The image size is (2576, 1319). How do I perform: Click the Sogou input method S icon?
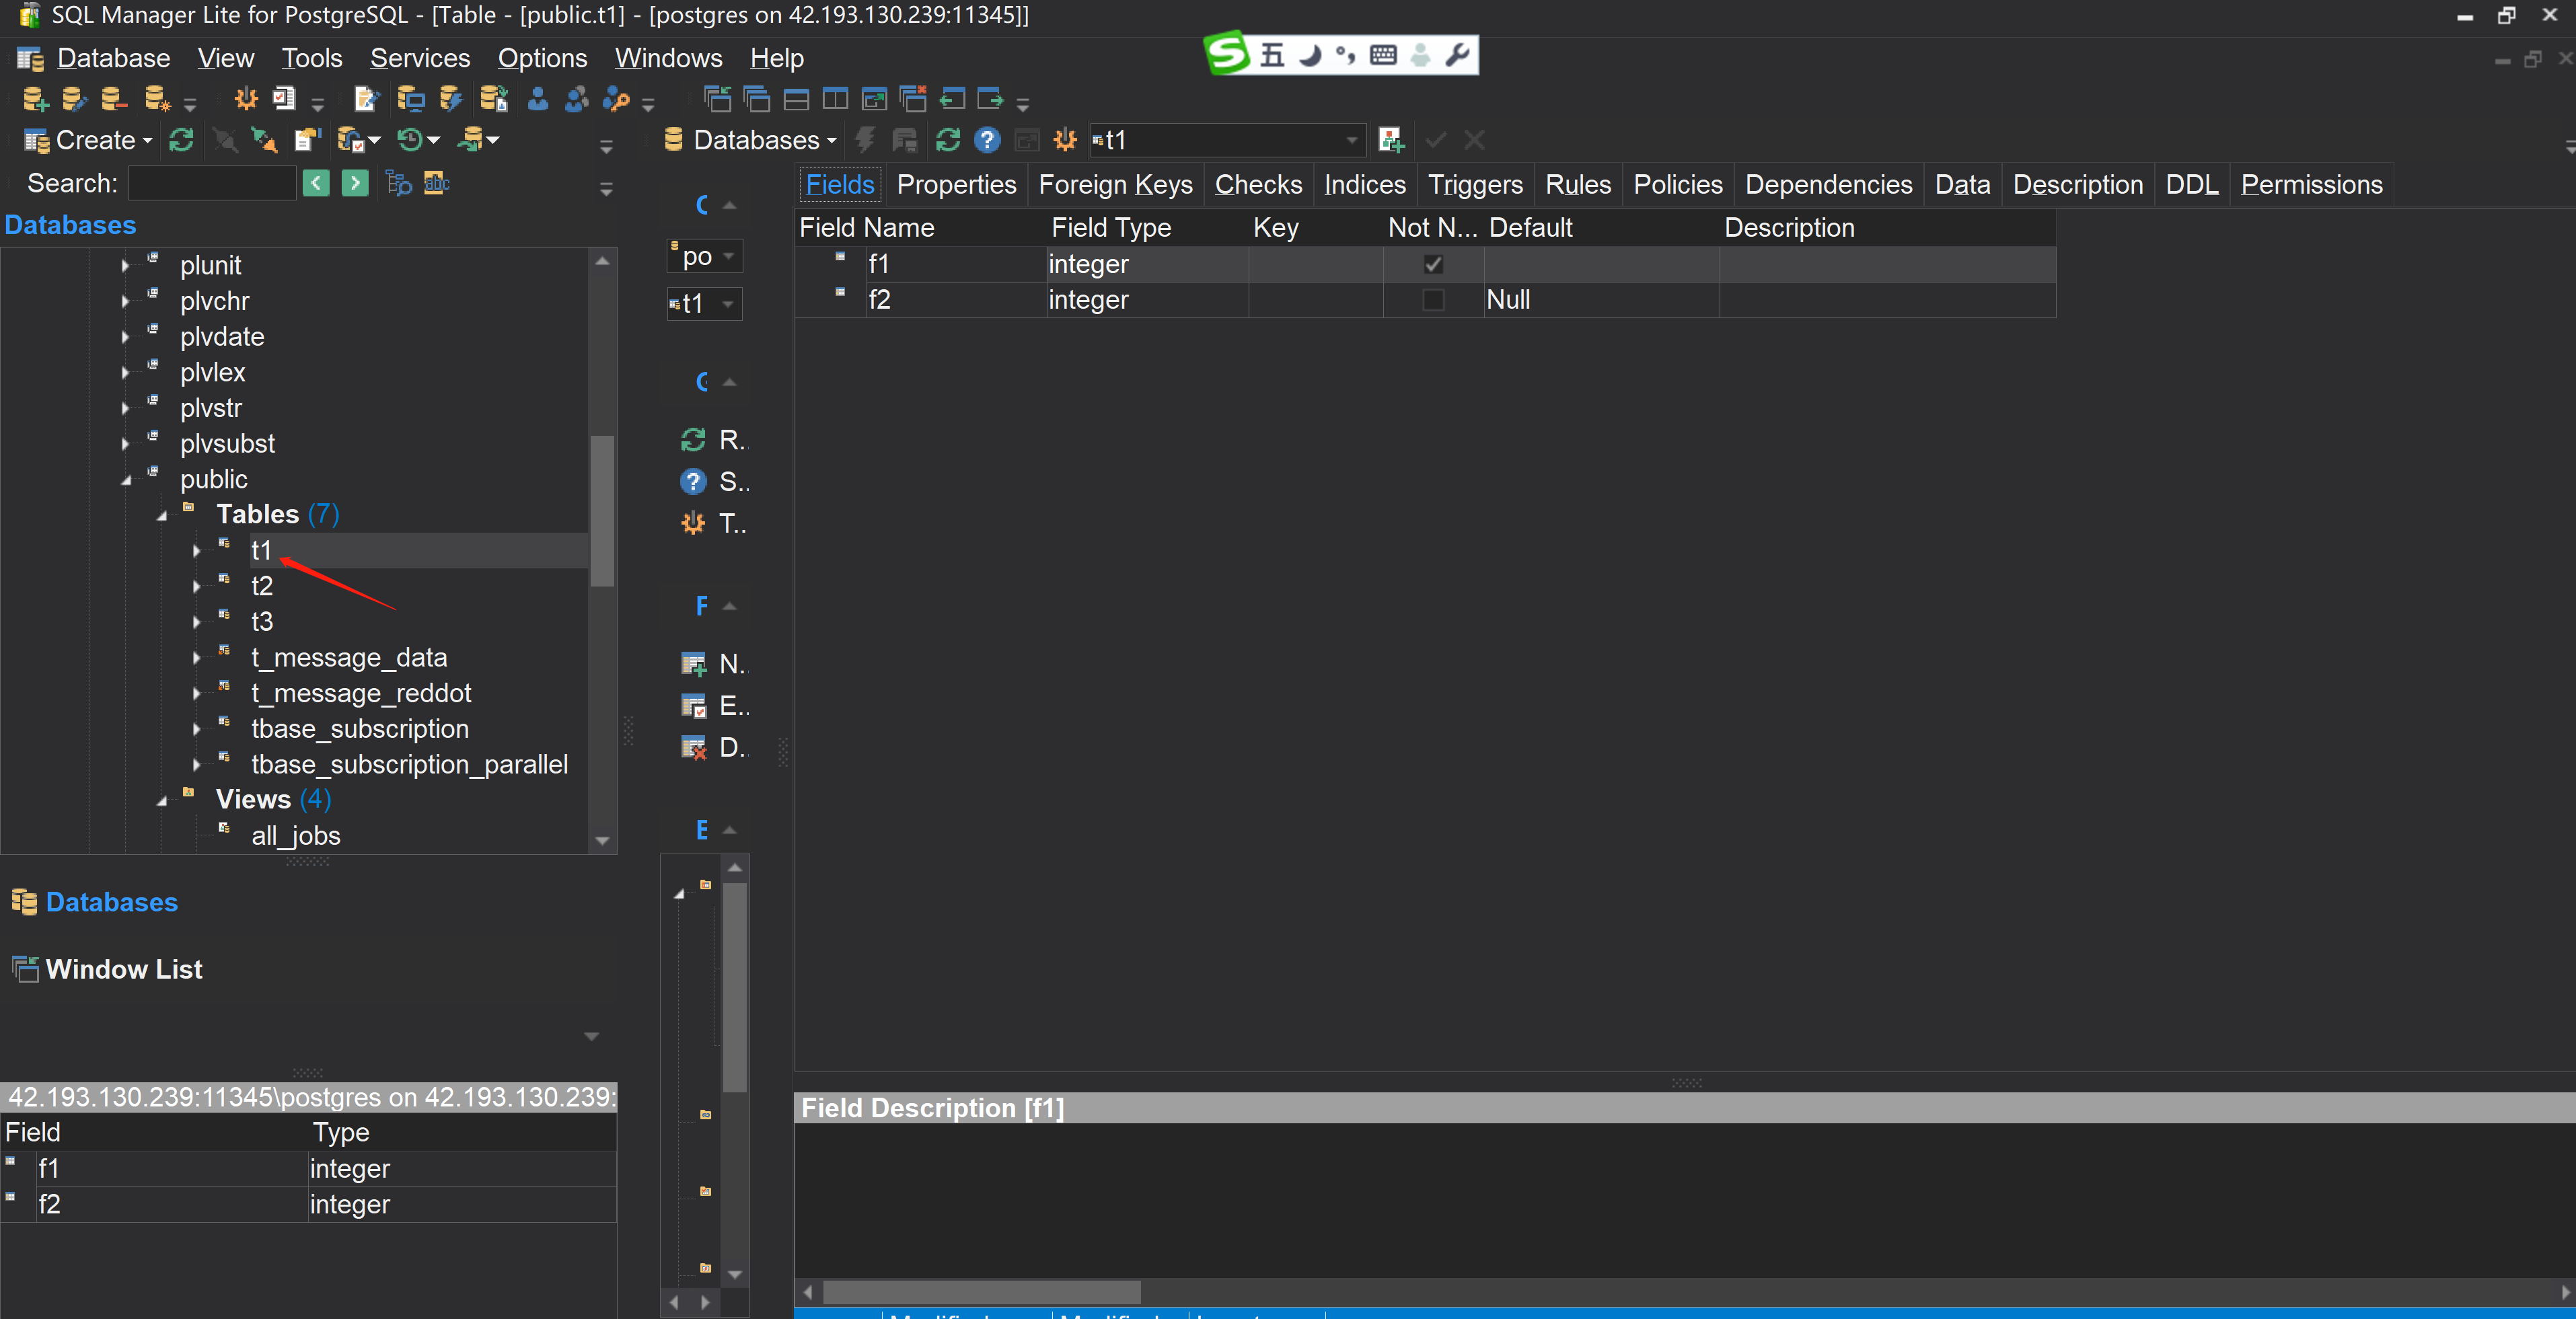point(1228,54)
